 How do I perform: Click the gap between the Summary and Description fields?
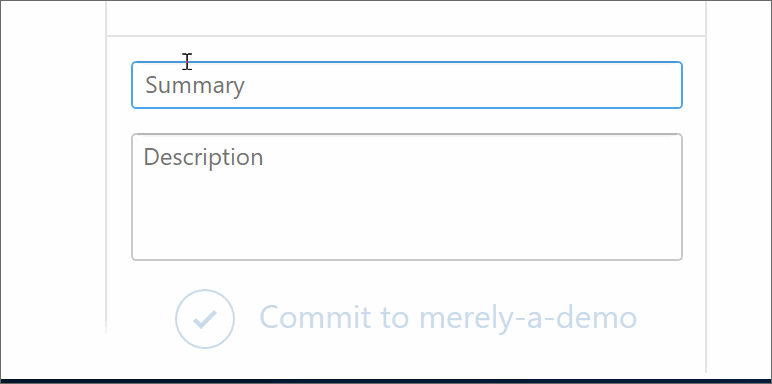point(407,121)
